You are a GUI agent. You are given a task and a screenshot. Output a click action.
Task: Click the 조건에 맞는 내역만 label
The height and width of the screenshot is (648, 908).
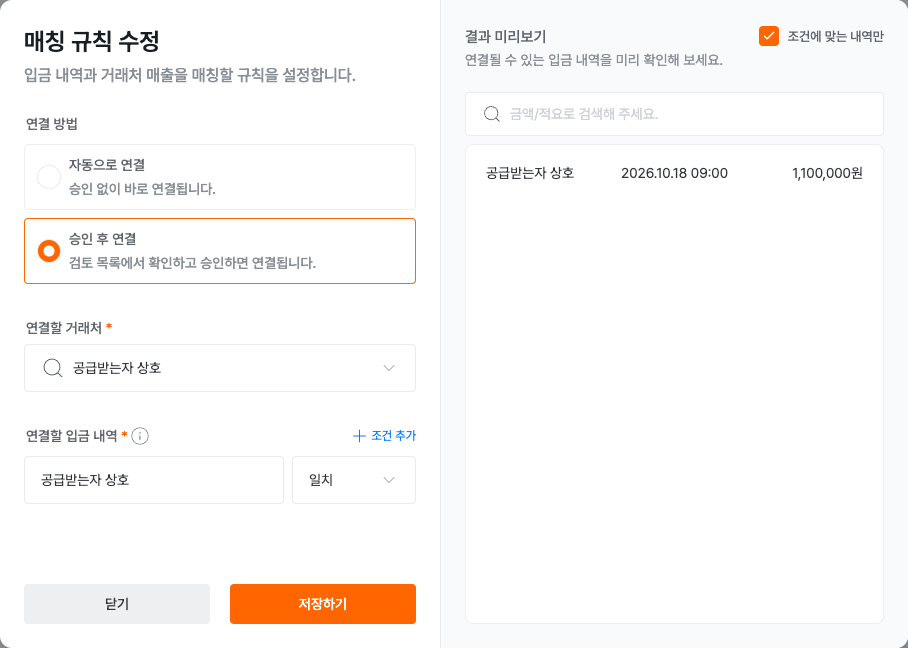click(835, 36)
